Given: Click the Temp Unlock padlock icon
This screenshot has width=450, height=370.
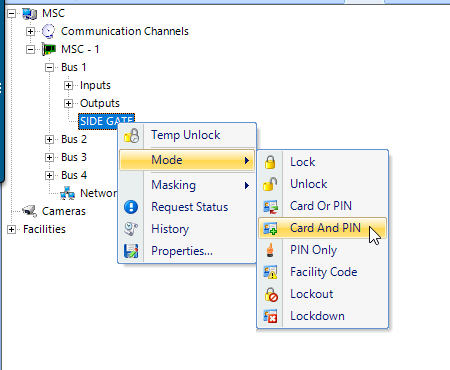Looking at the screenshot, I should tap(131, 136).
